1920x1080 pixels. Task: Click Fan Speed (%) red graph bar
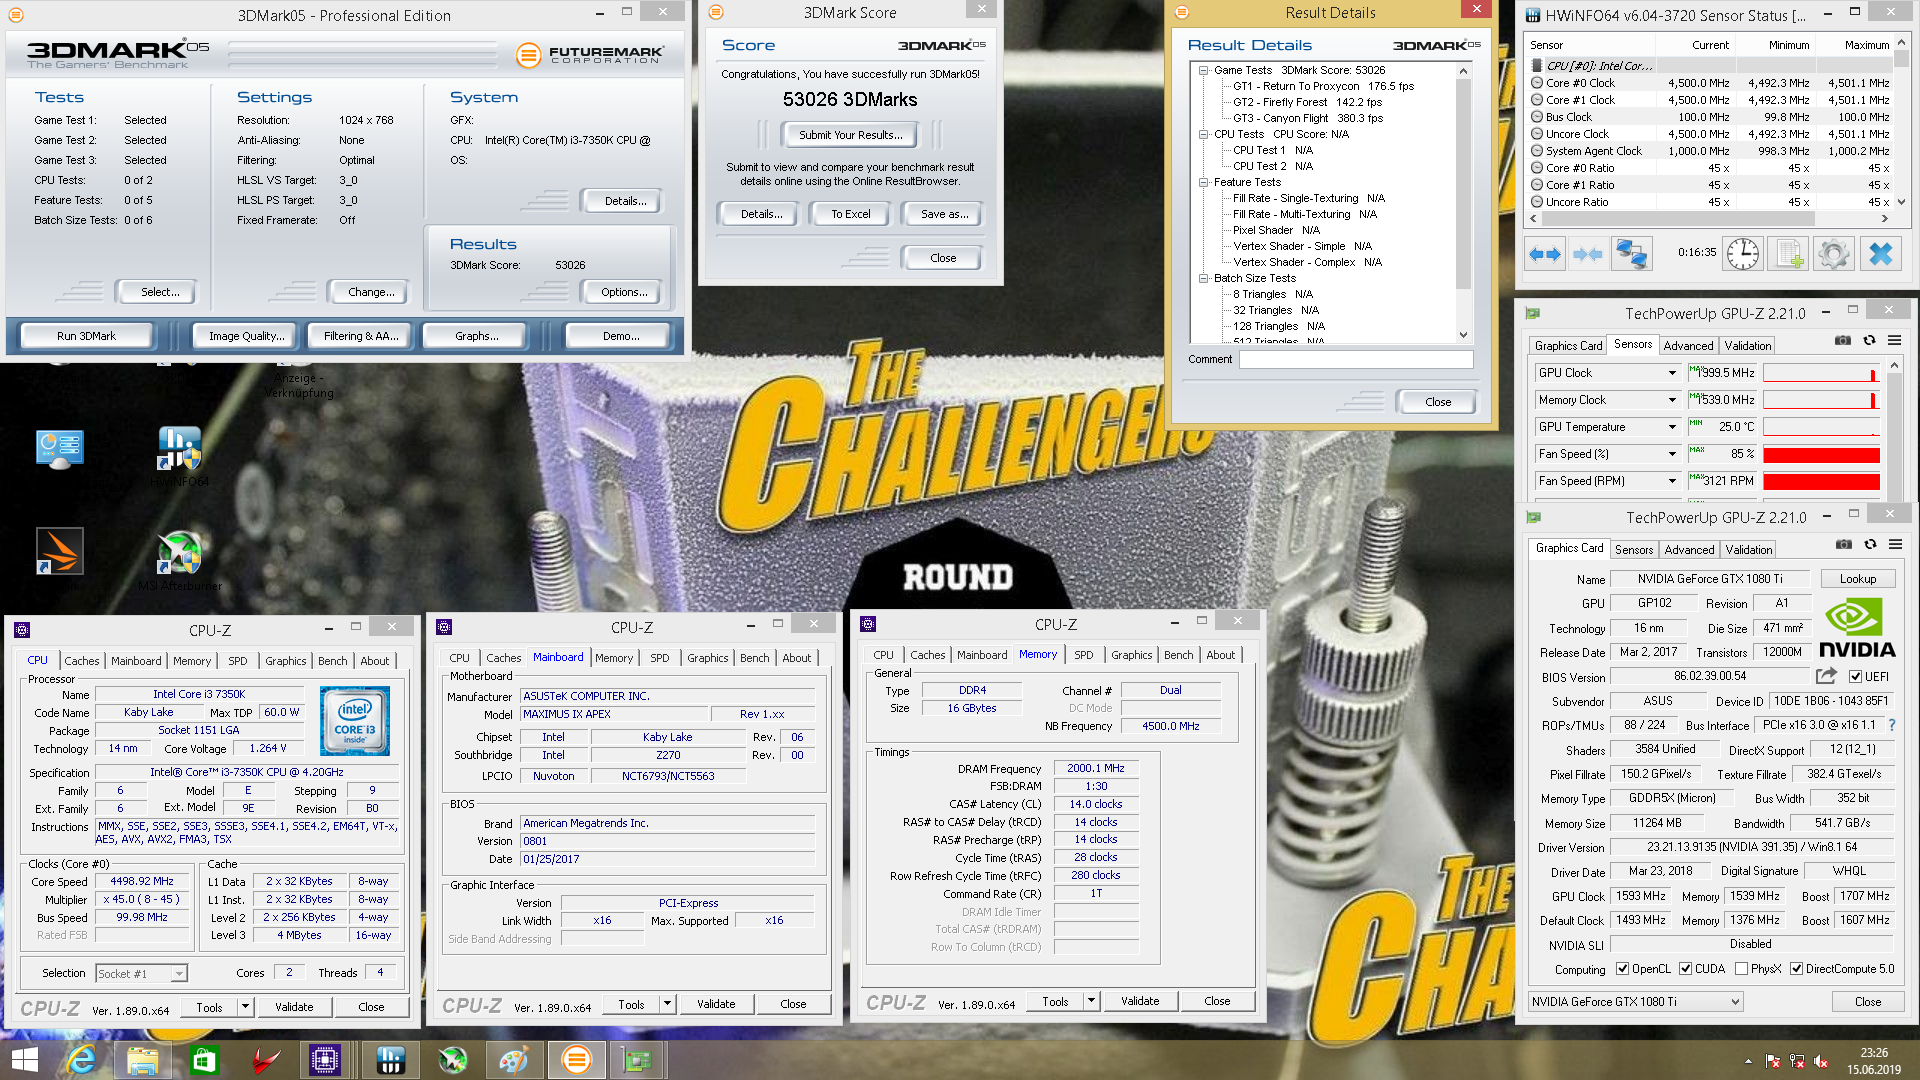pyautogui.click(x=1821, y=454)
